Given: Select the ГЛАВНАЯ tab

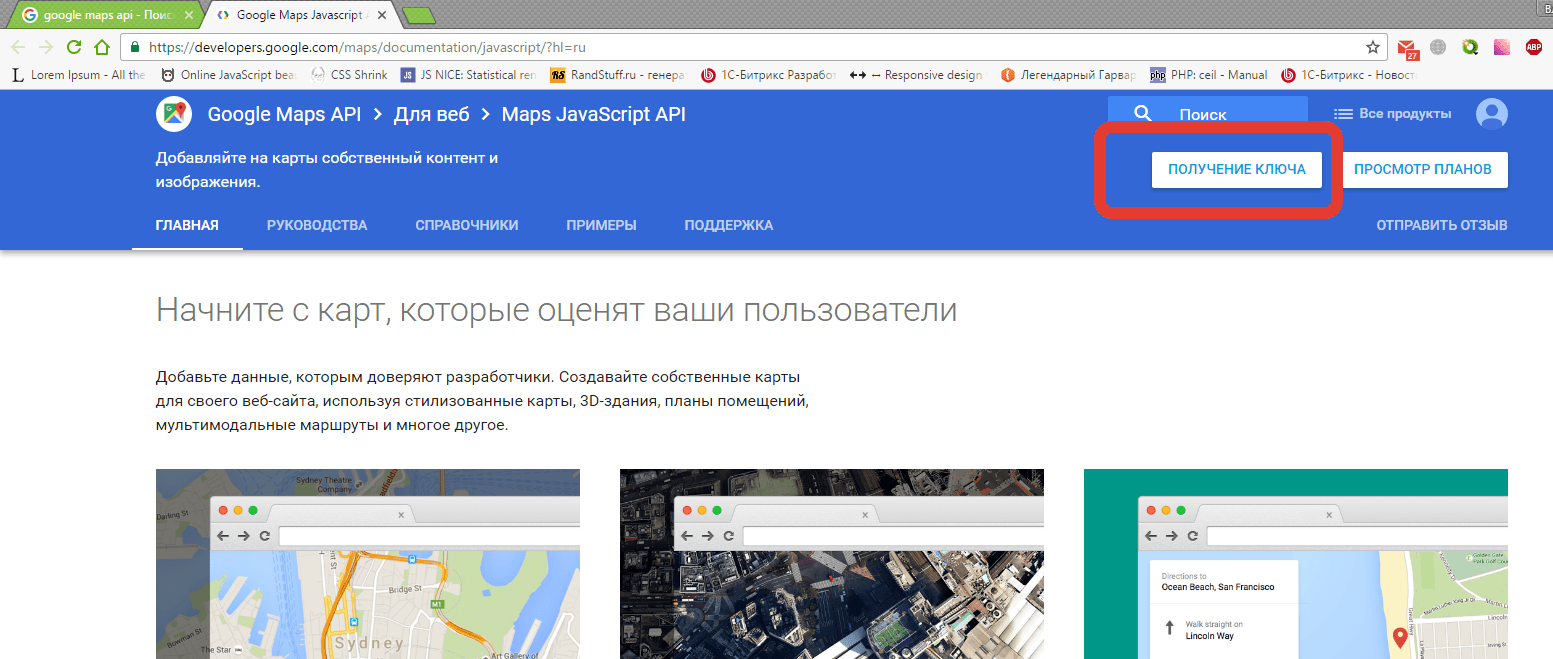Looking at the screenshot, I should (x=187, y=225).
